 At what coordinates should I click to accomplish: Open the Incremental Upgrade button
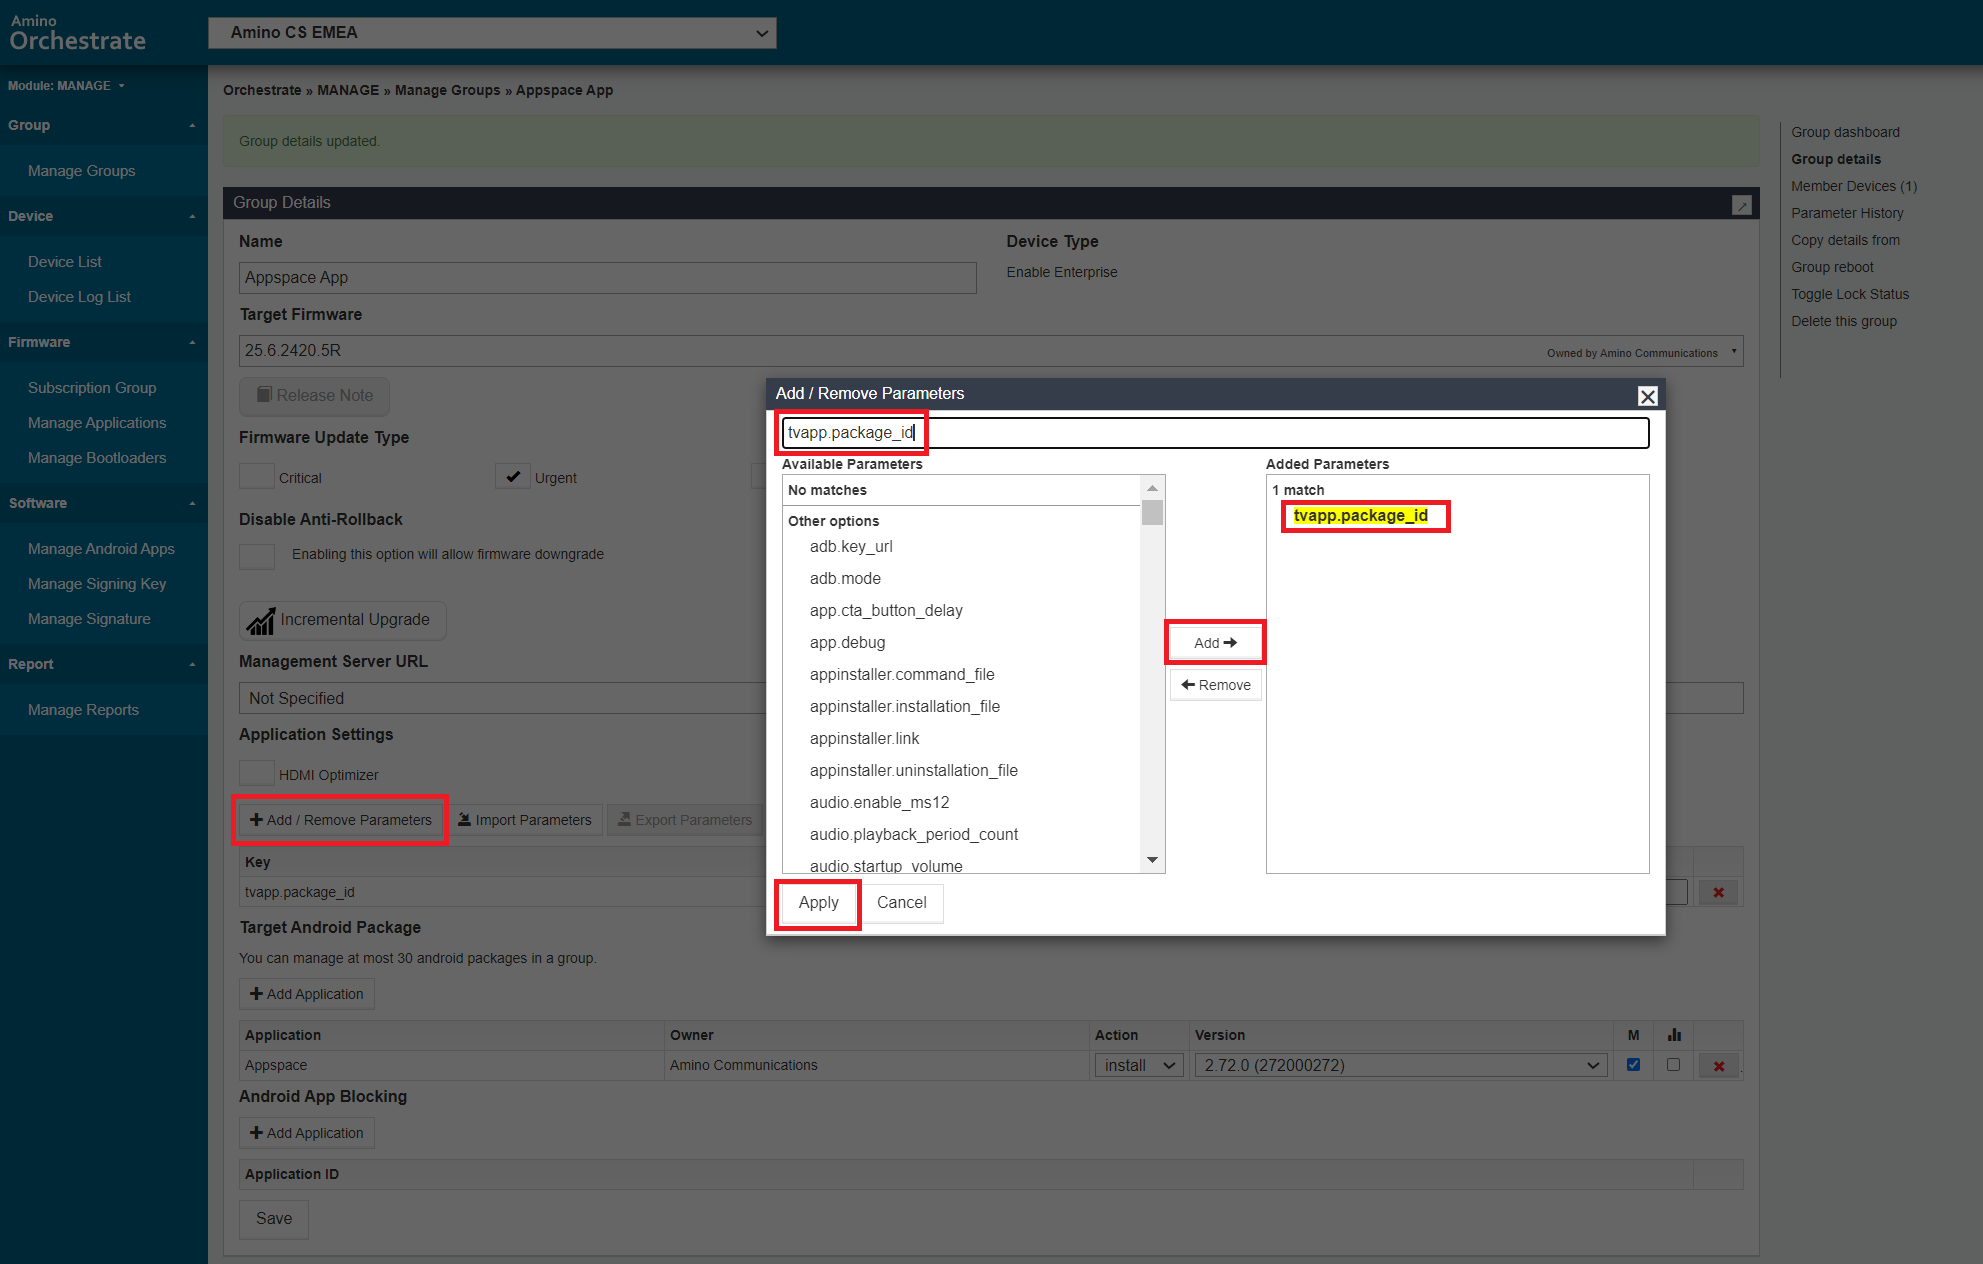point(343,620)
